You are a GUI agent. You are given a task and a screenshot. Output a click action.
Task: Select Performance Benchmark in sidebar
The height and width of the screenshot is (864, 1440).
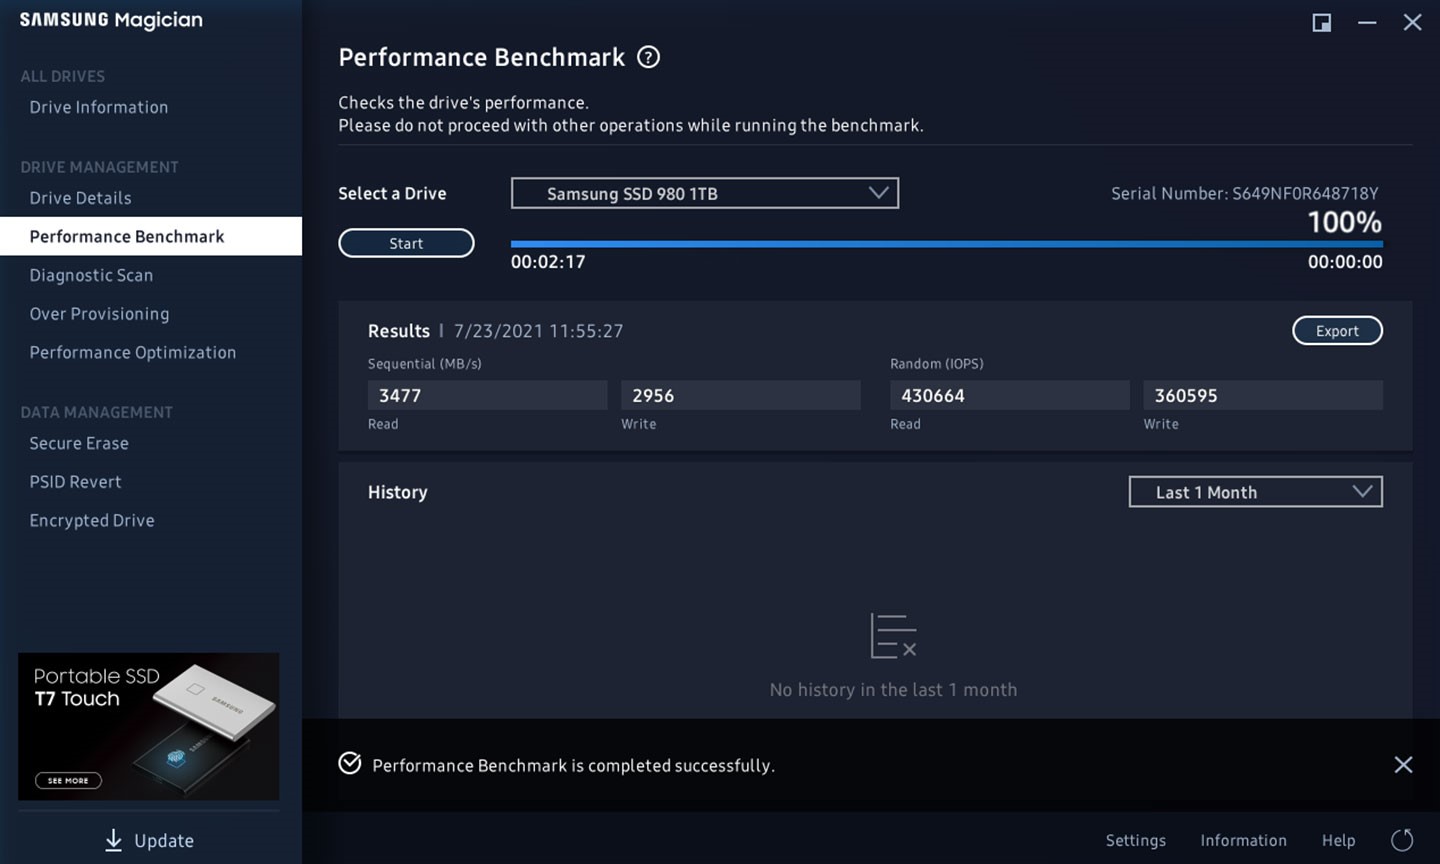click(x=151, y=236)
